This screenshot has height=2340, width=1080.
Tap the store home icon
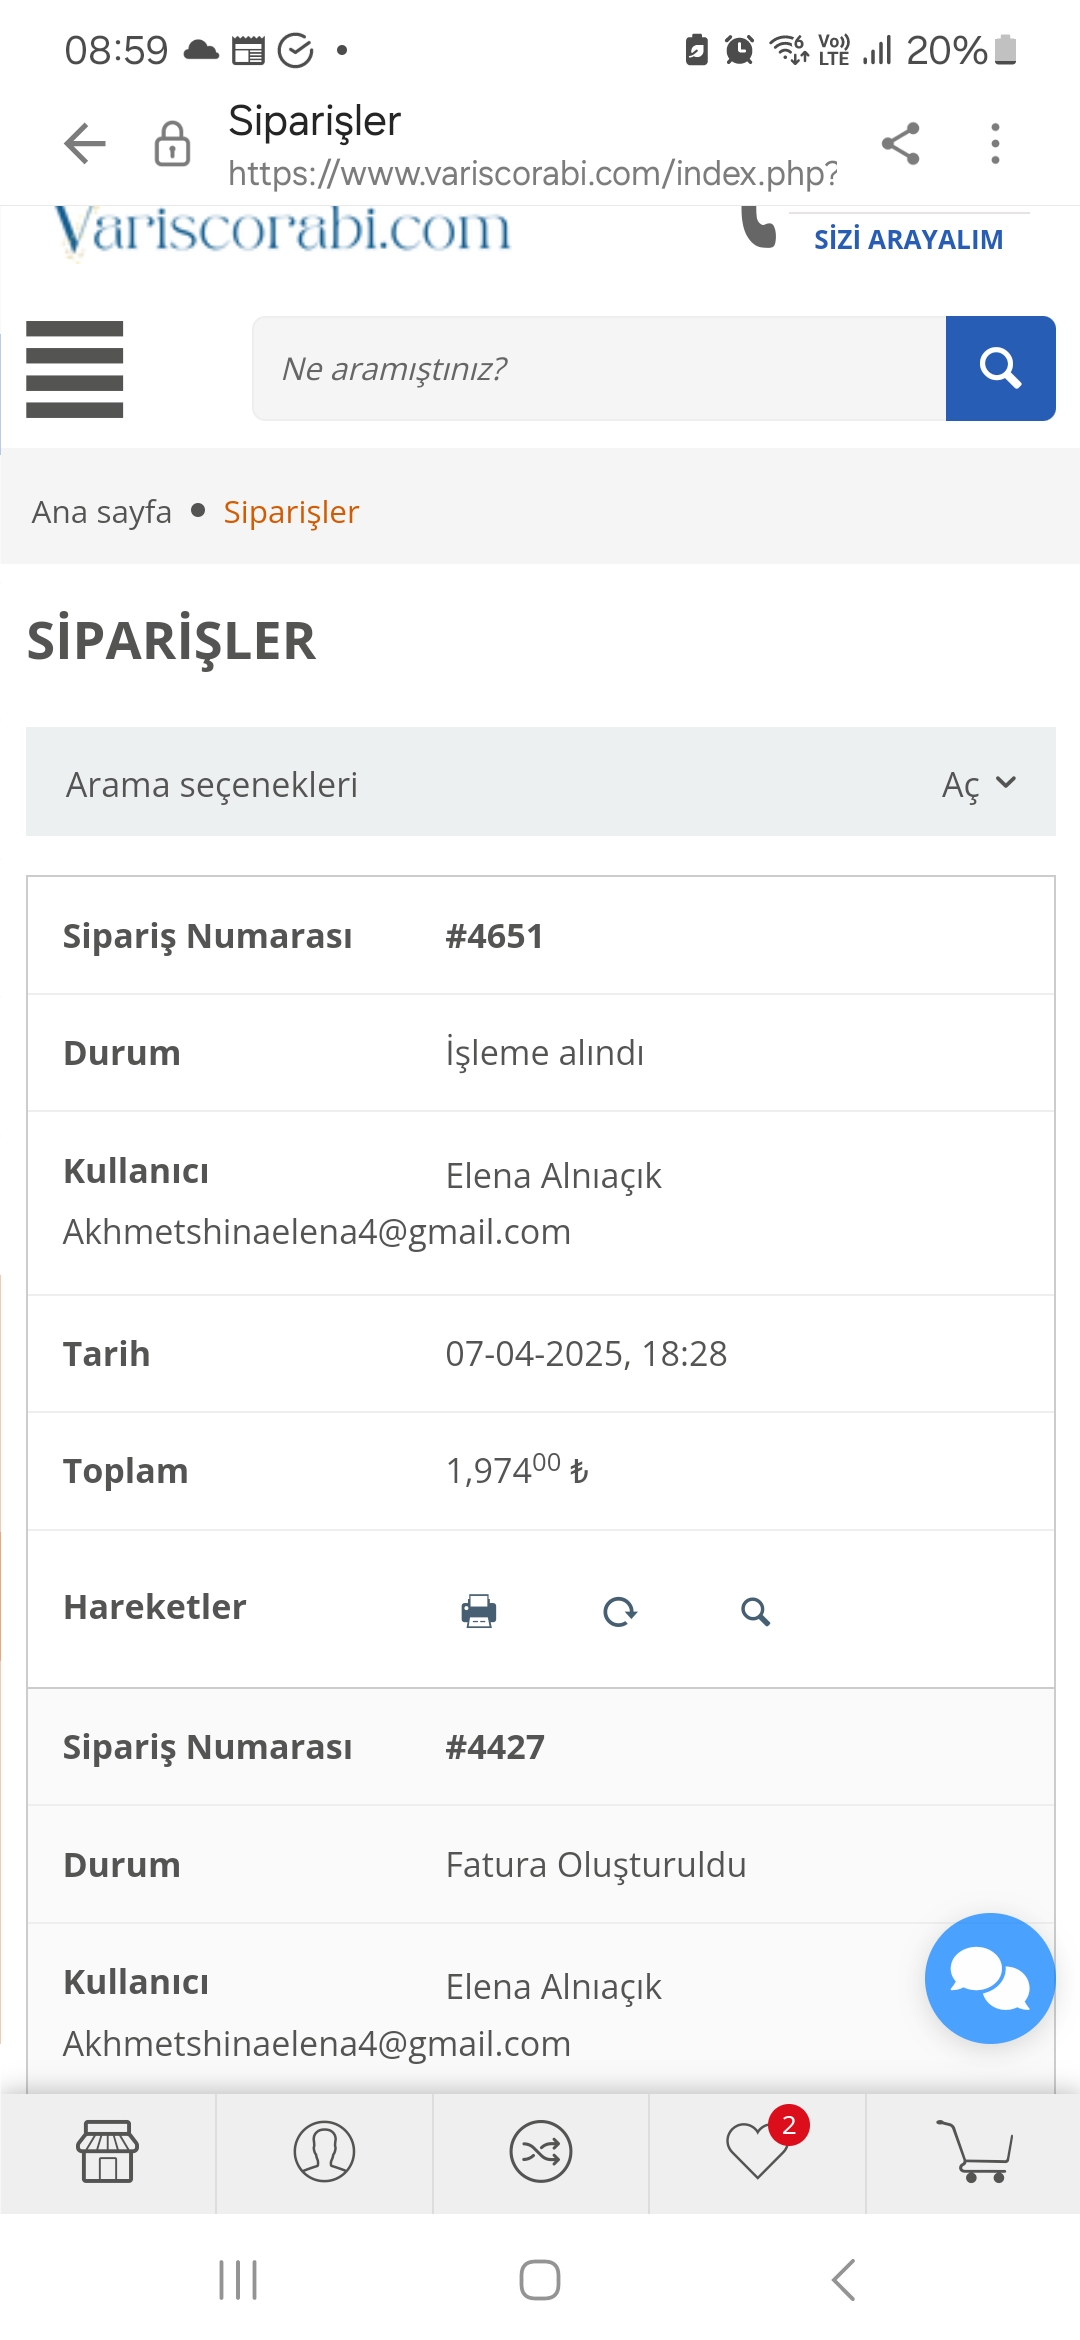click(x=107, y=2151)
